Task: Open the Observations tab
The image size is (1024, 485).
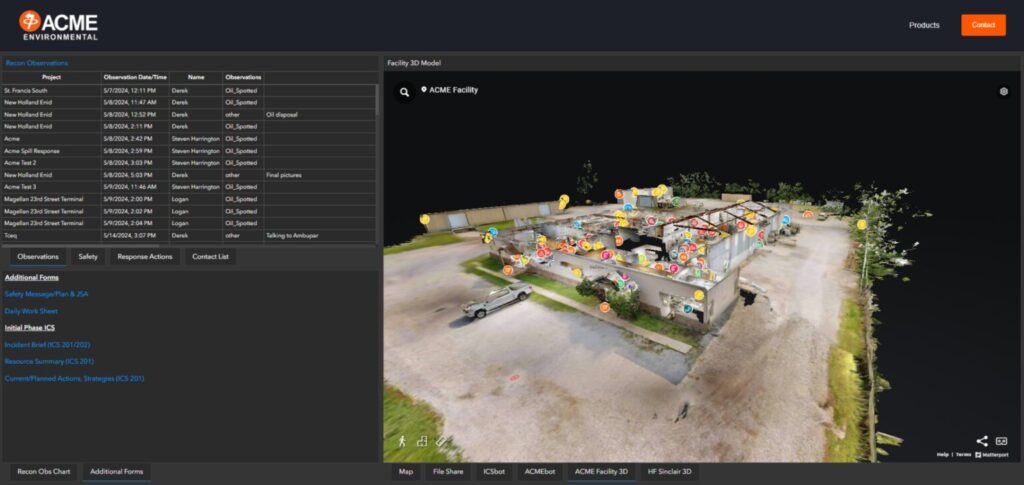Action: point(38,257)
